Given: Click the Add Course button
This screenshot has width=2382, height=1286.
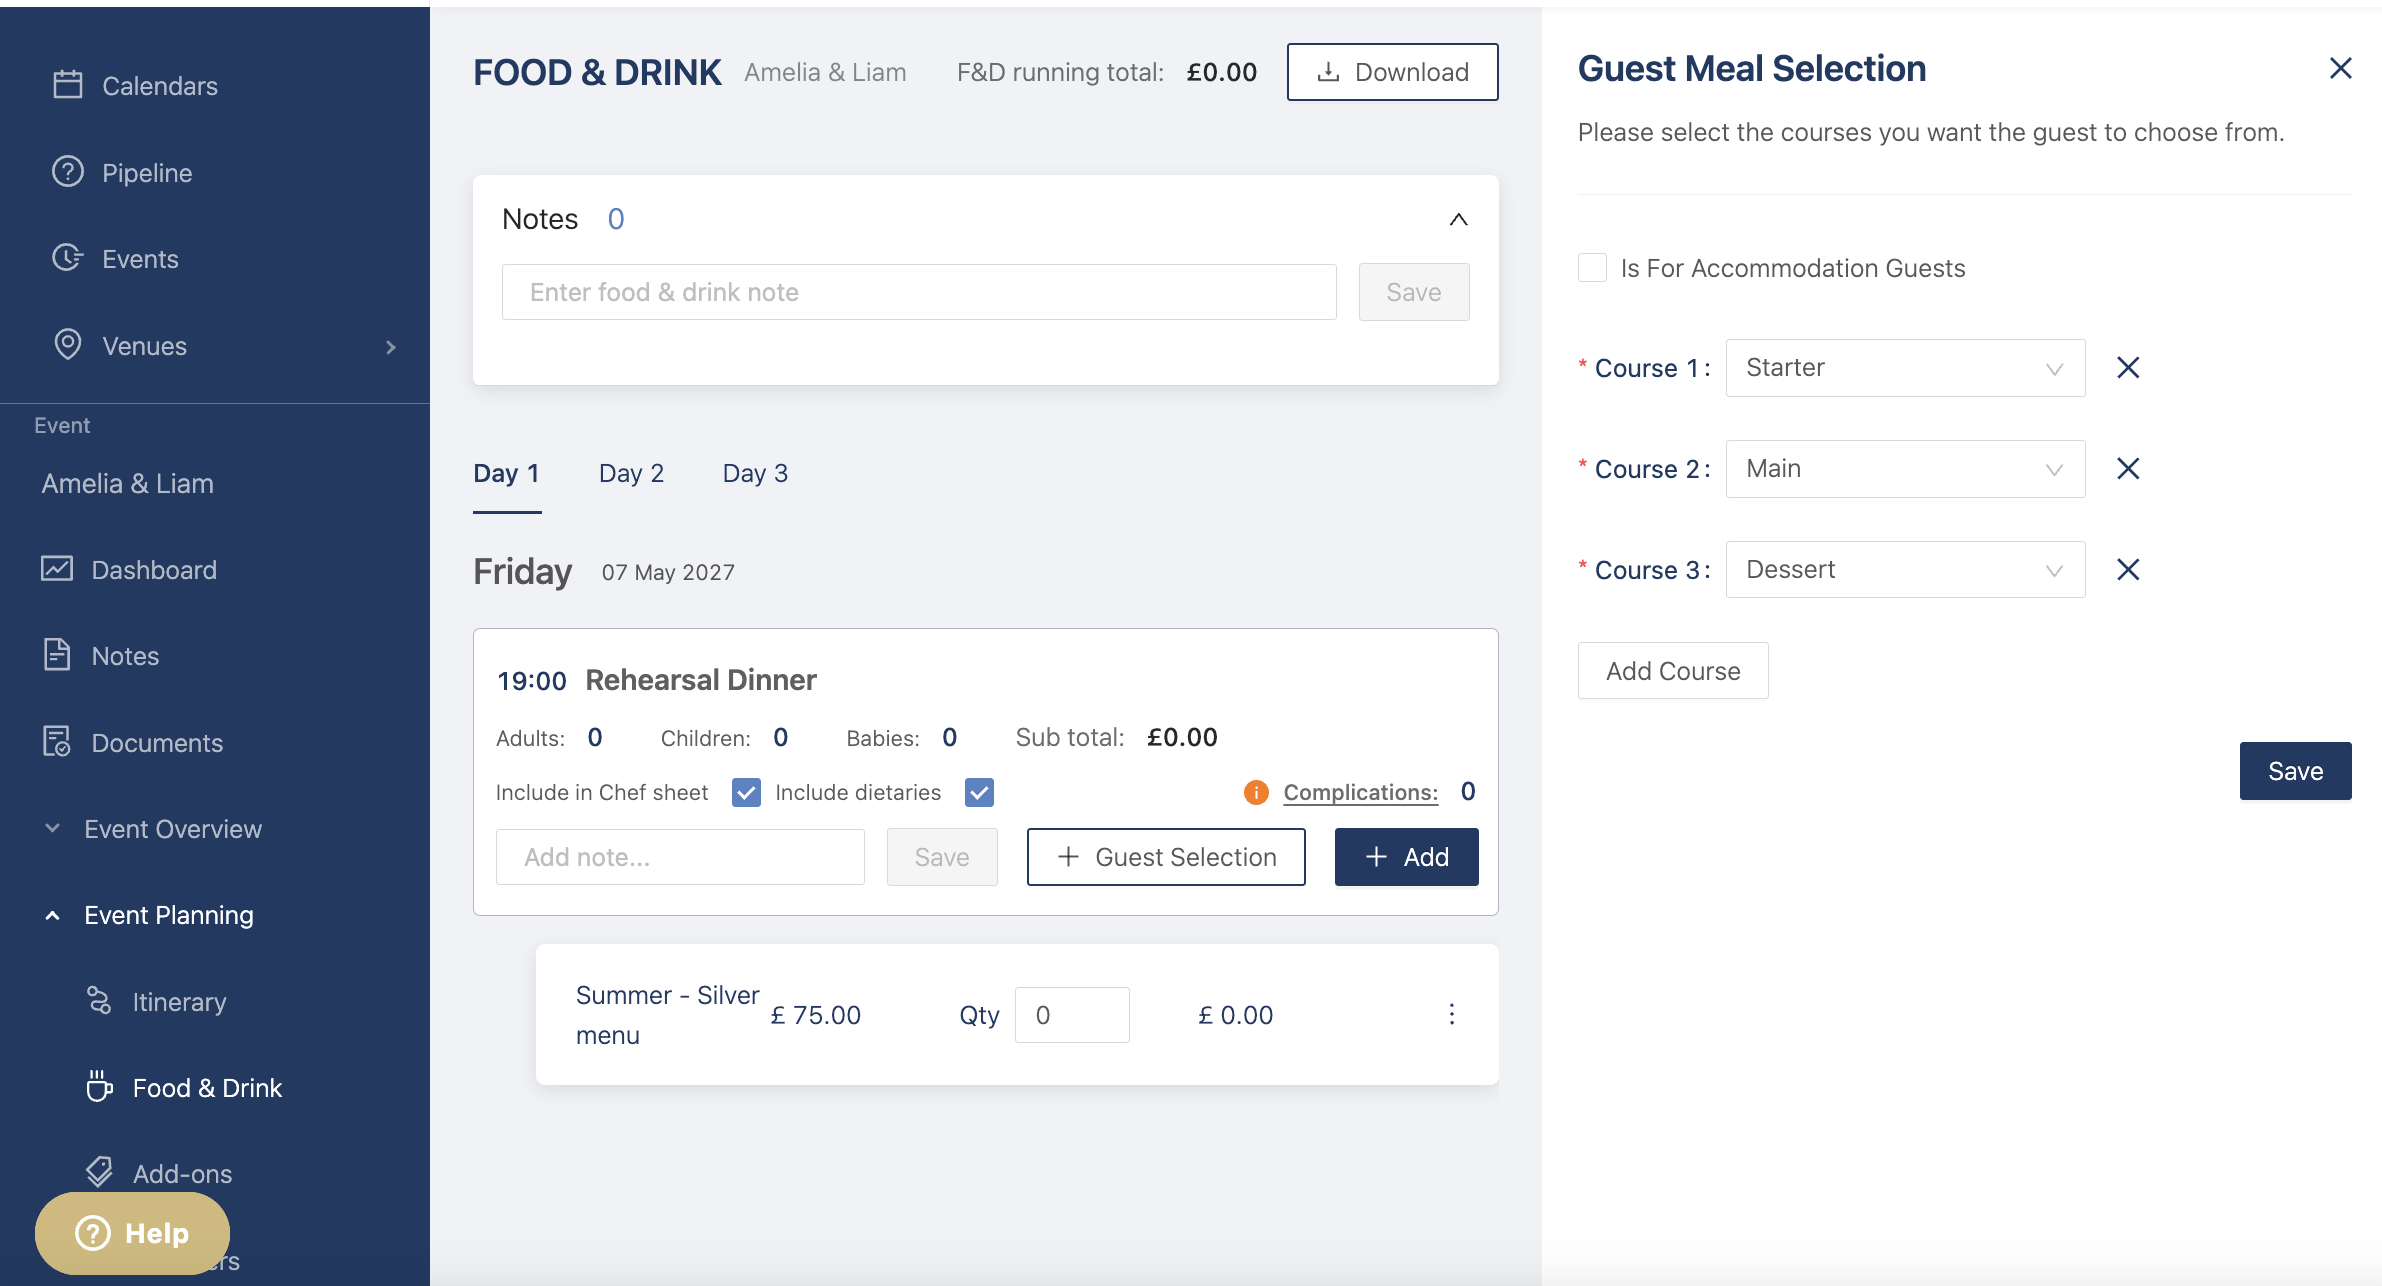Looking at the screenshot, I should 1673,671.
